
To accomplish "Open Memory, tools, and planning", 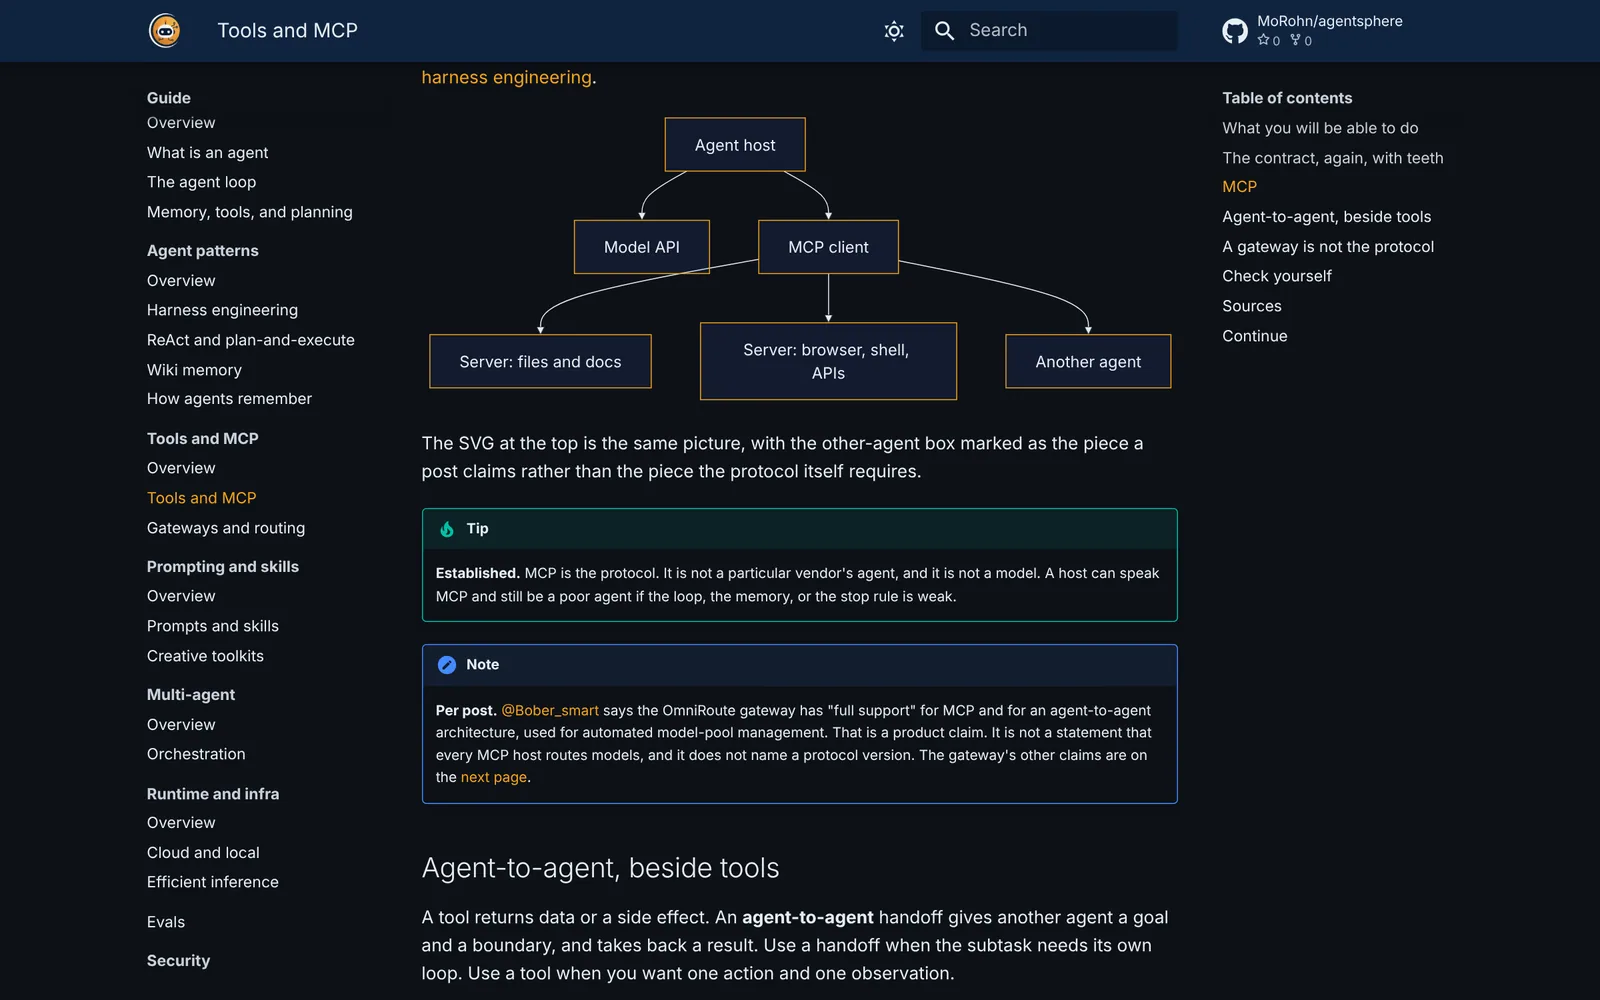I will [249, 212].
